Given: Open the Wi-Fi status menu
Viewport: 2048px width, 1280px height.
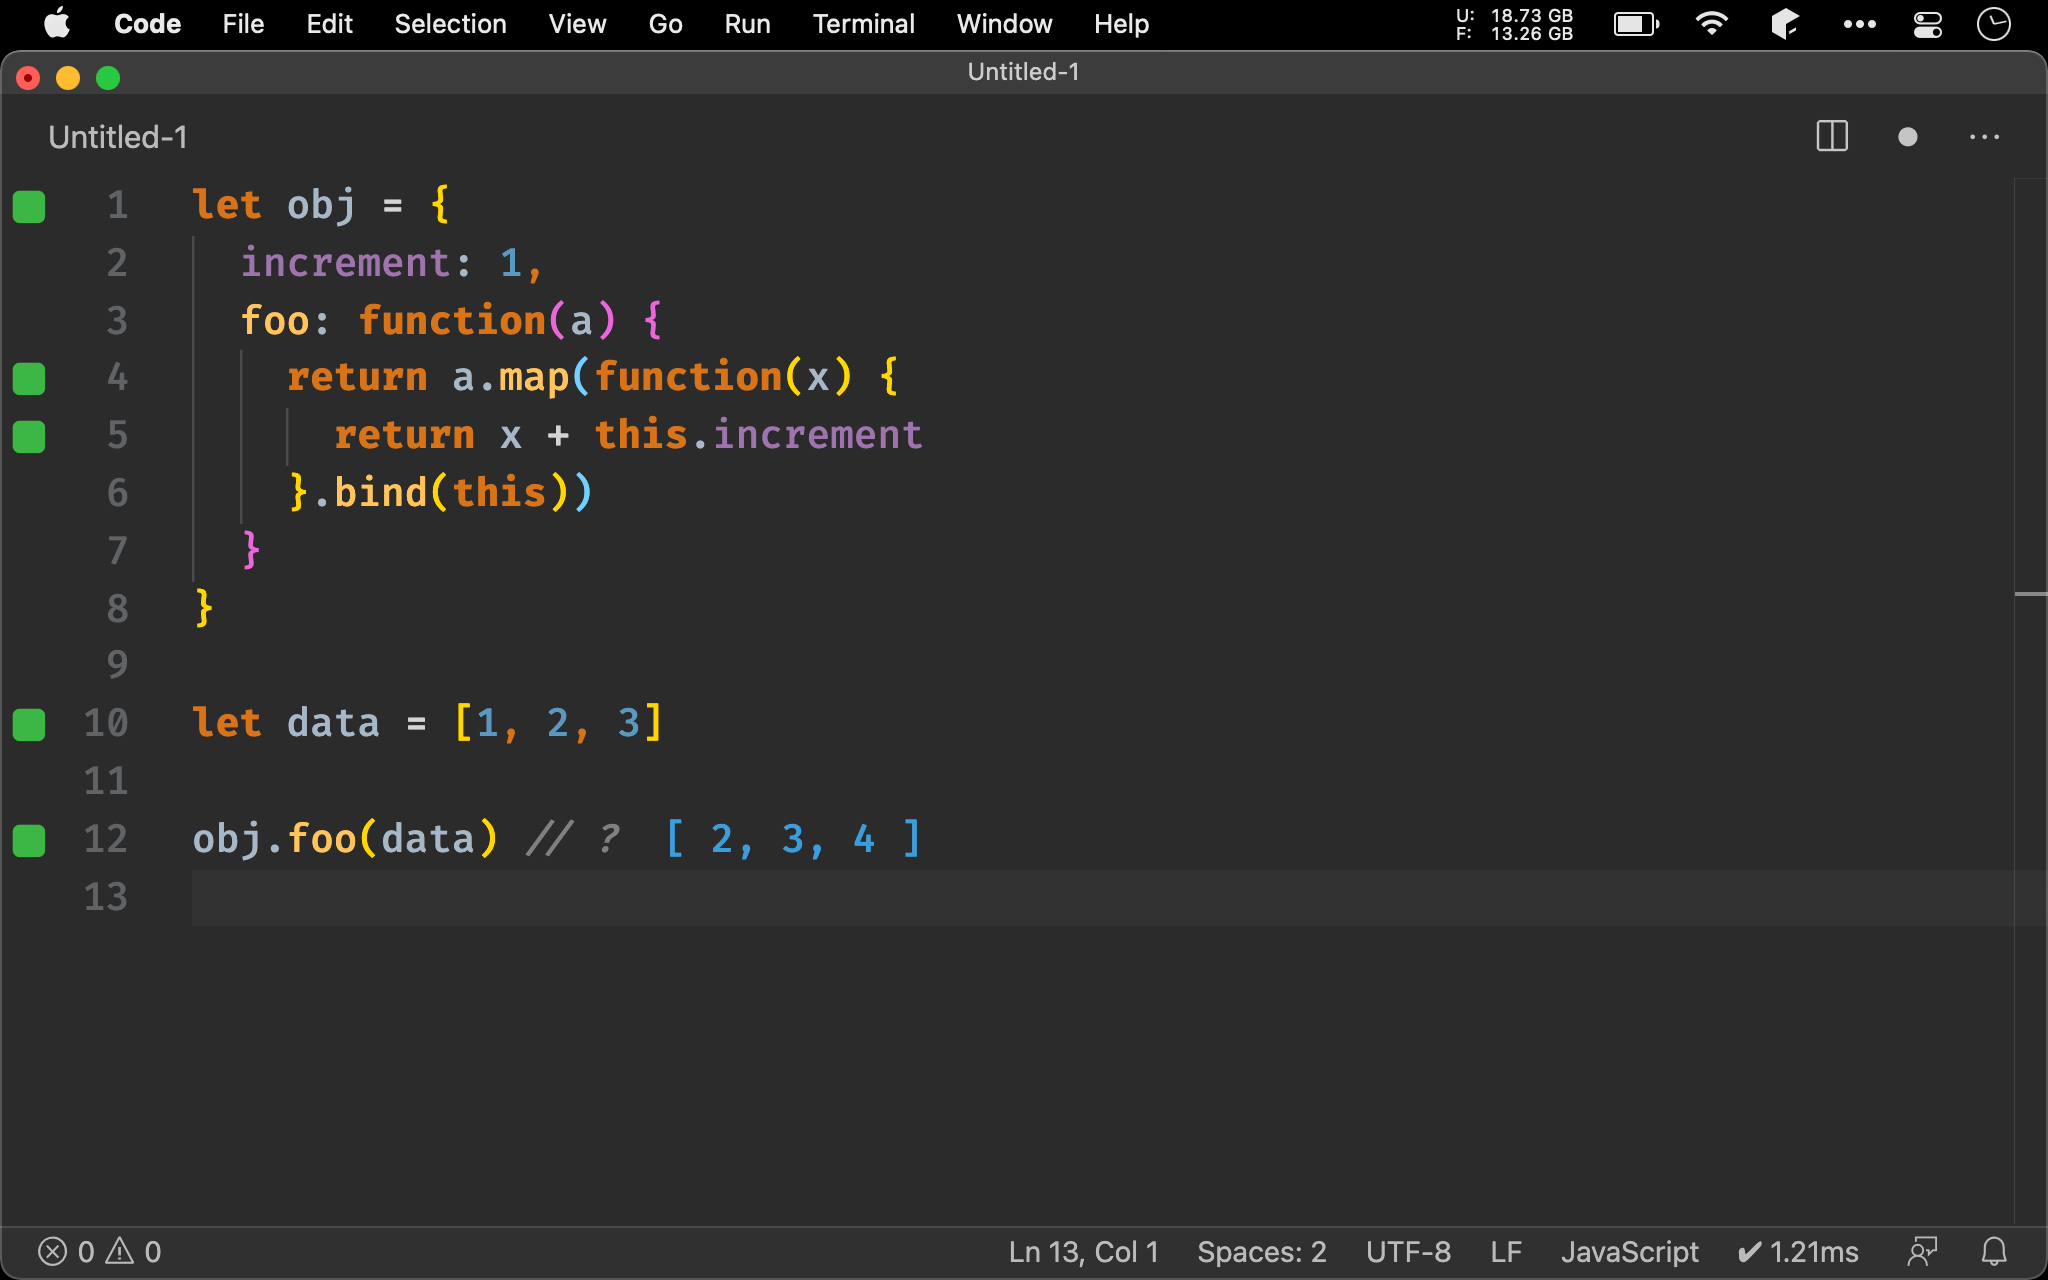Looking at the screenshot, I should [1712, 24].
